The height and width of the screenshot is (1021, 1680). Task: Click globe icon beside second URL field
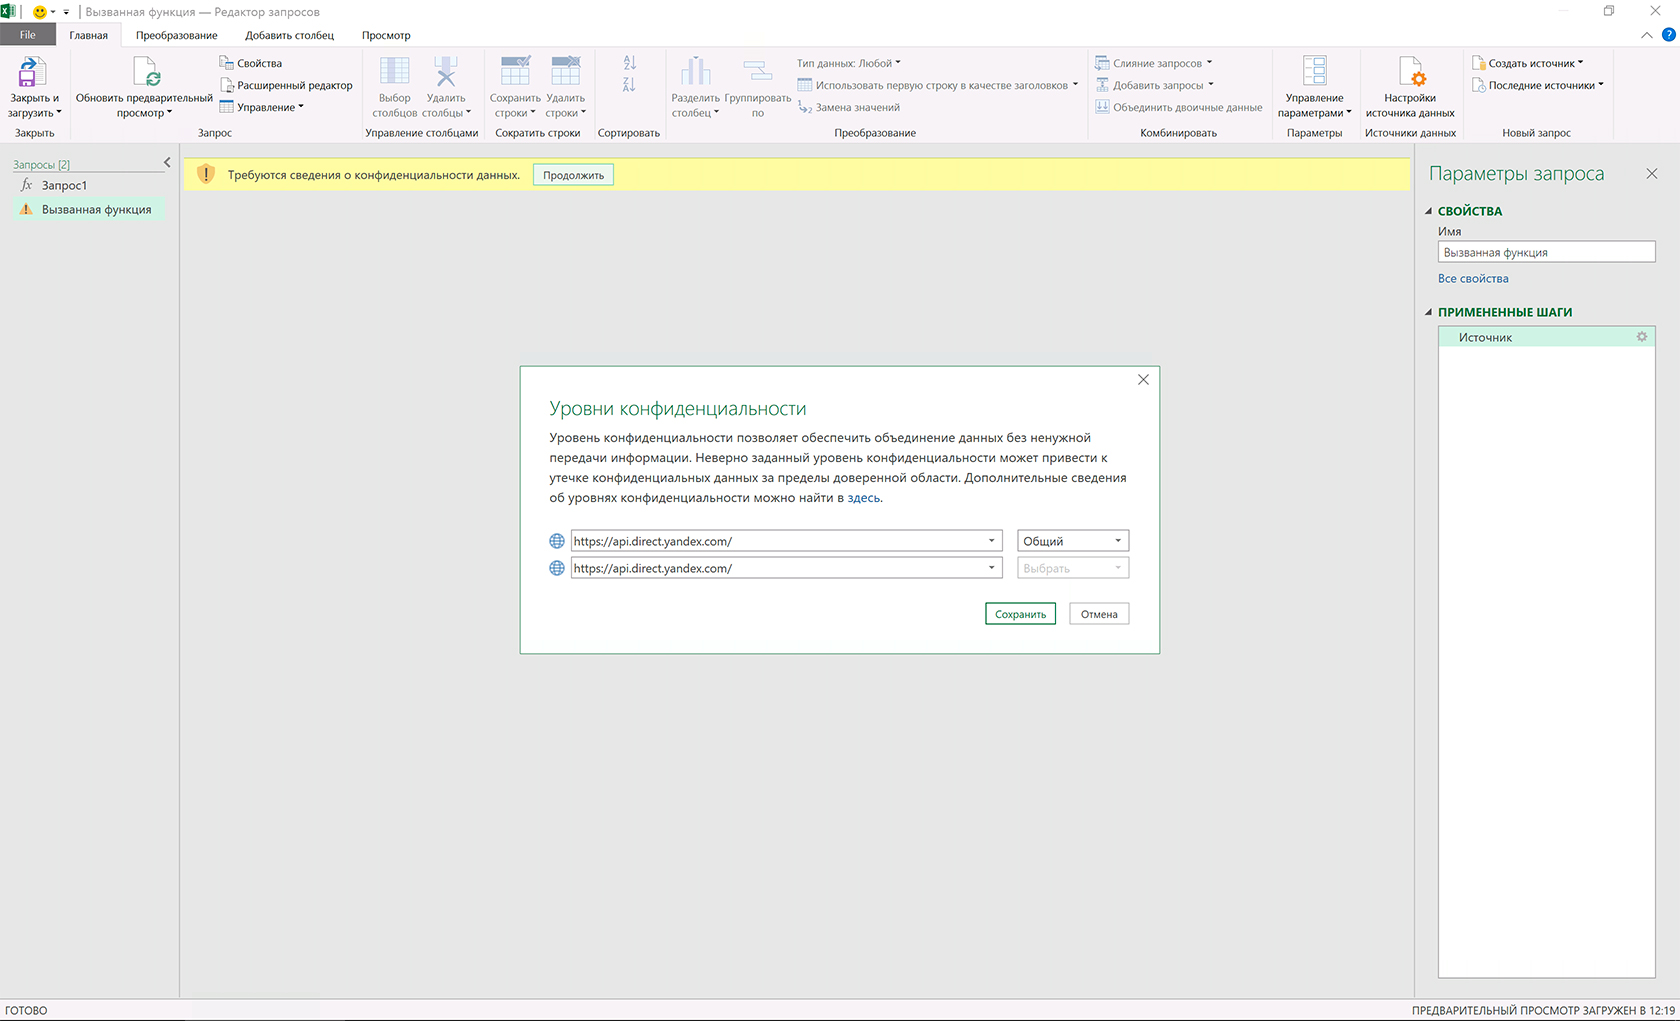coord(557,568)
